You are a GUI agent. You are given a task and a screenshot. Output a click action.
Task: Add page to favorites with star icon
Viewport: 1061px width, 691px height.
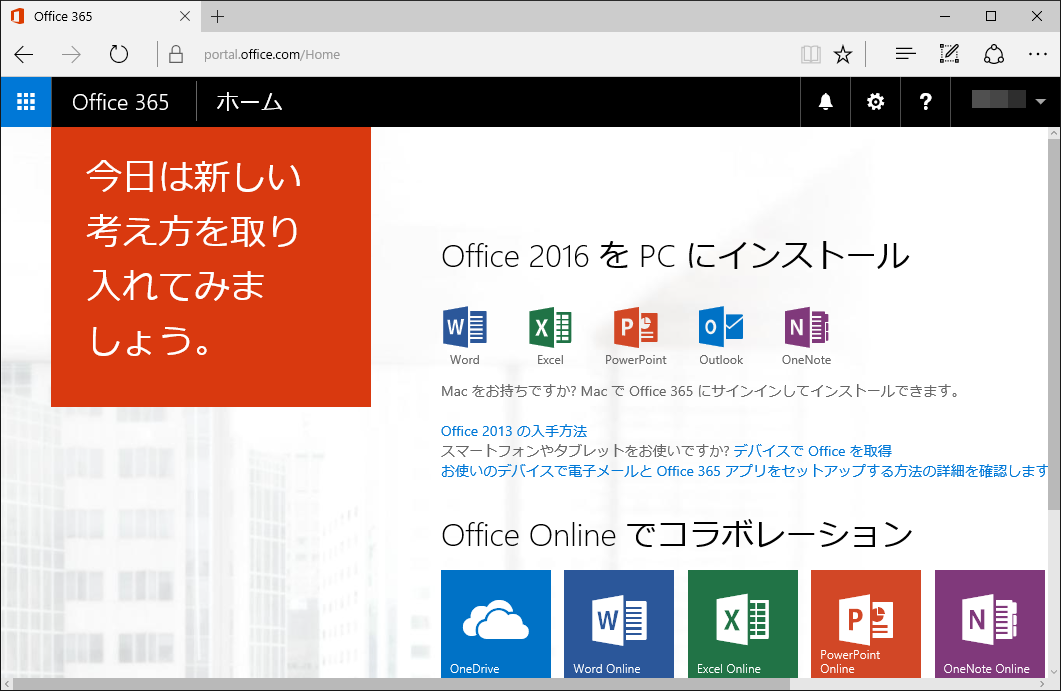843,54
